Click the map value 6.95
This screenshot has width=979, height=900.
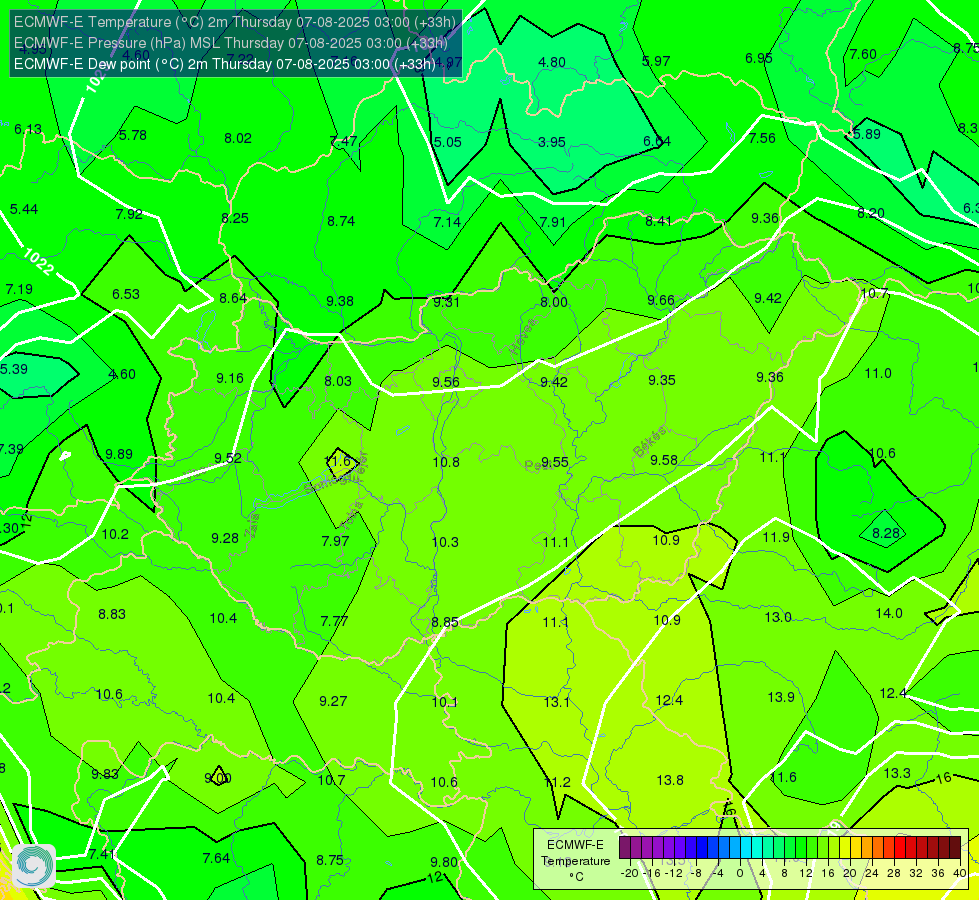[759, 58]
